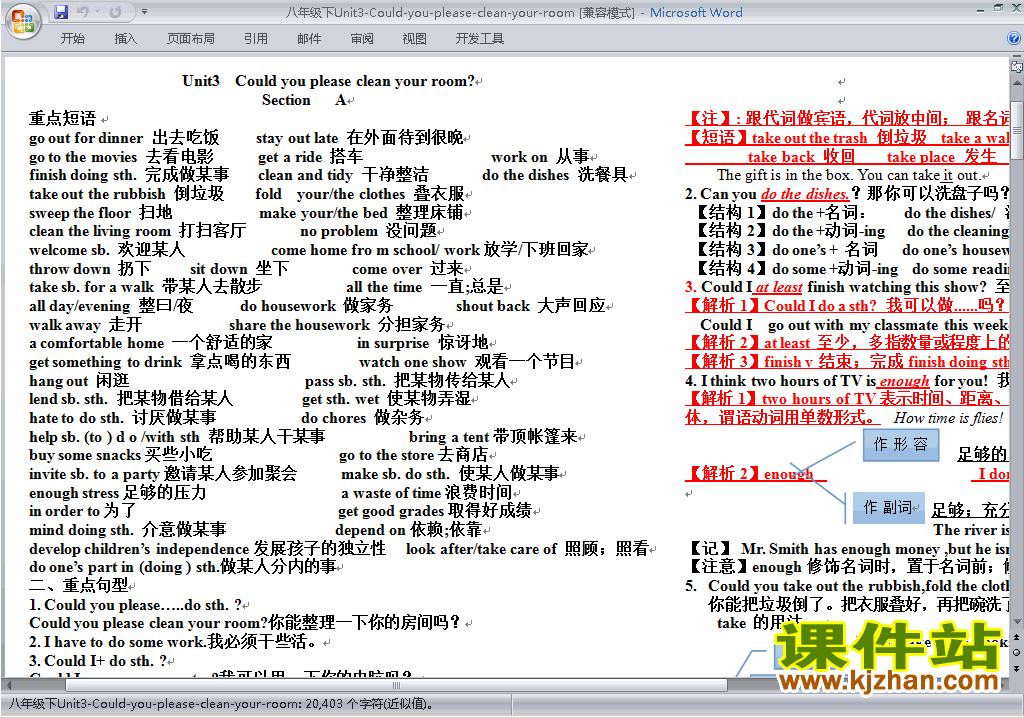The image size is (1024, 718).
Task: Click the status bar character count text
Action: click(x=220, y=704)
